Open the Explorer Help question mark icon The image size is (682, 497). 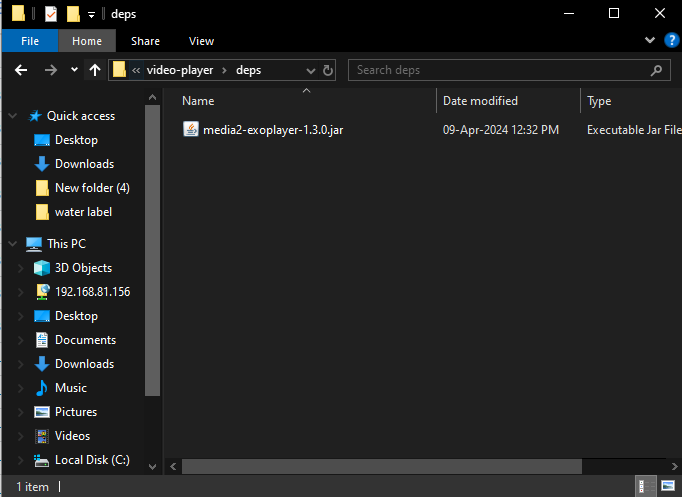click(x=670, y=41)
